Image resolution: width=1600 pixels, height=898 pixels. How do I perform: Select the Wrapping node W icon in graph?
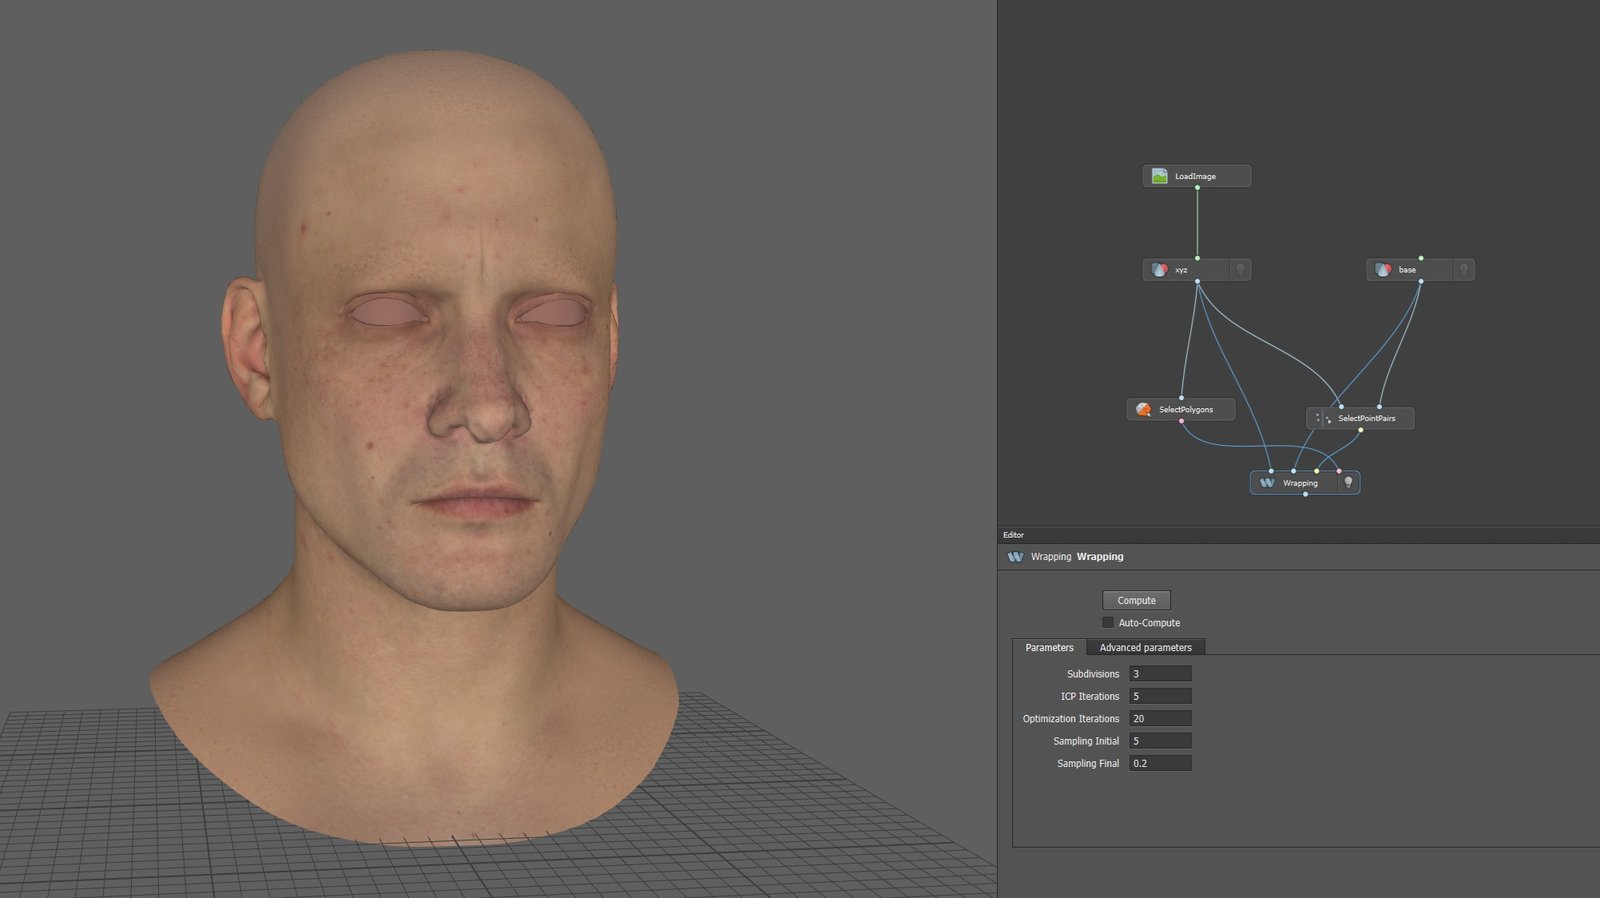[x=1267, y=483]
